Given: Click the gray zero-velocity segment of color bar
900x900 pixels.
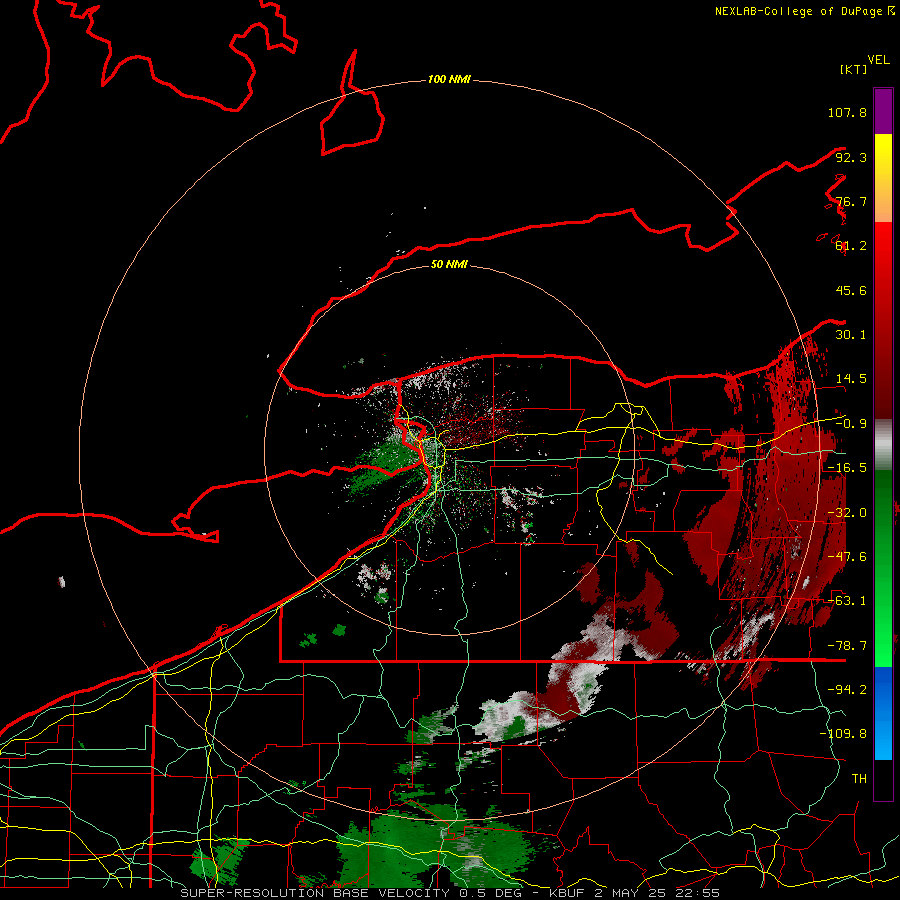Looking at the screenshot, I should [883, 445].
